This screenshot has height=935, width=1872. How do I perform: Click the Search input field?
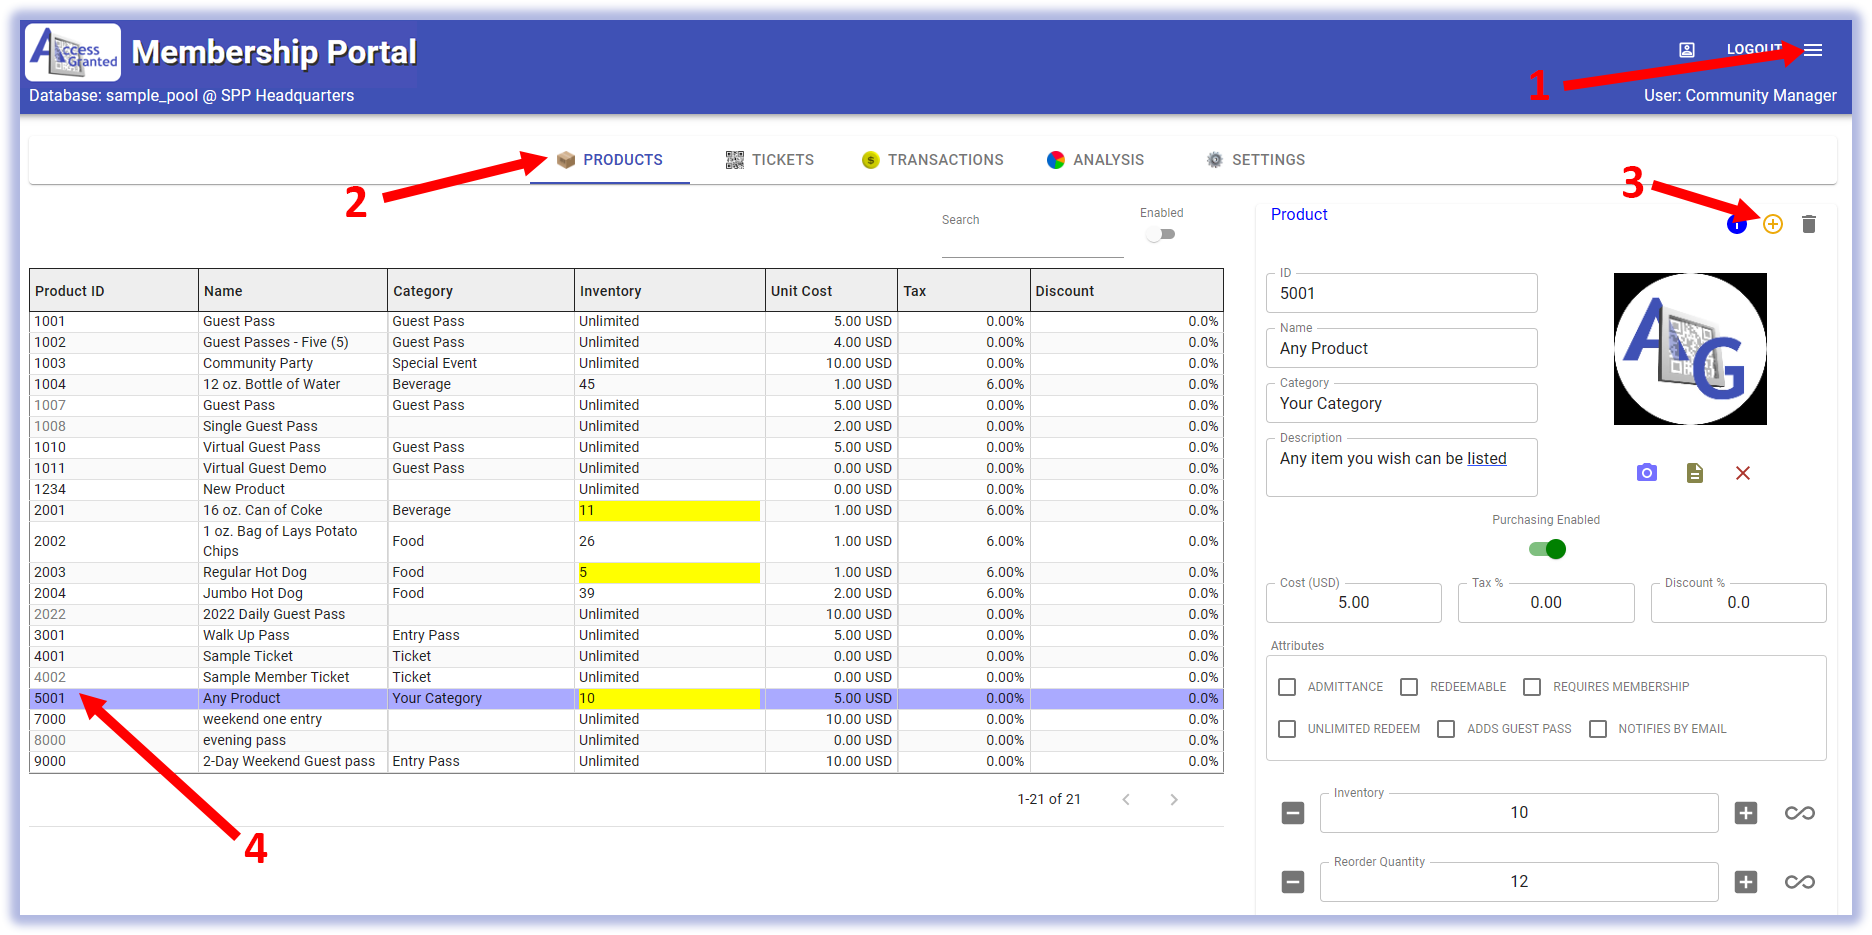[1032, 242]
